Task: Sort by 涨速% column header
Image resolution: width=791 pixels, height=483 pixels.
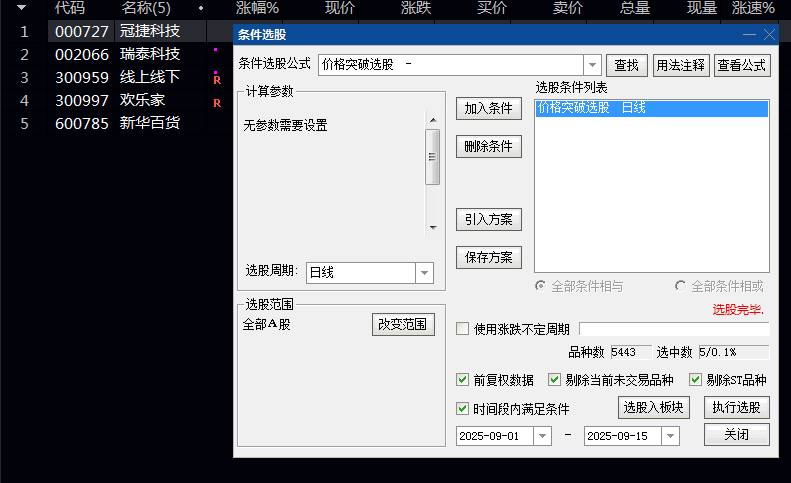Action: (753, 8)
